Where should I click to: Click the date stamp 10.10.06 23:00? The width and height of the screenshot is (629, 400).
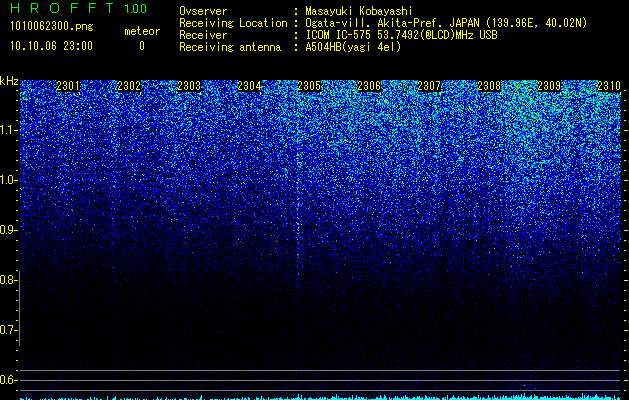pos(51,46)
